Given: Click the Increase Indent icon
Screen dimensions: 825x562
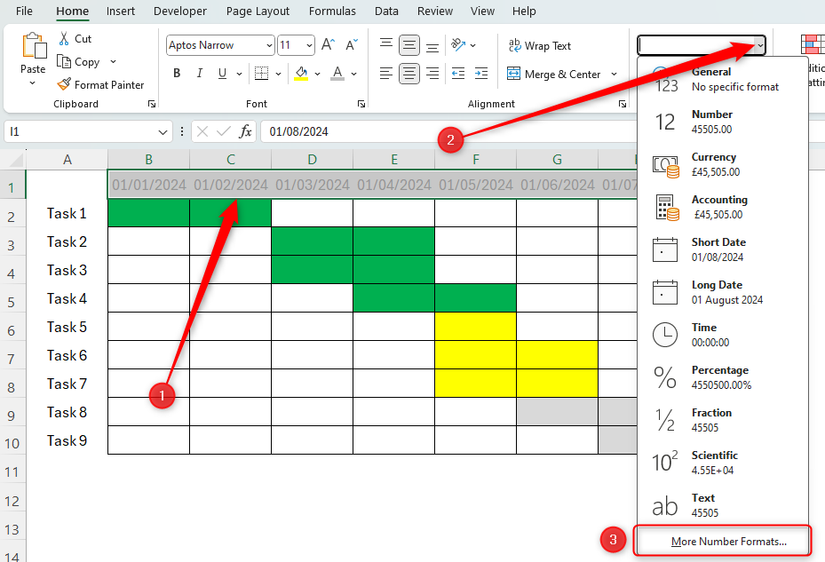Looking at the screenshot, I should click(x=481, y=73).
